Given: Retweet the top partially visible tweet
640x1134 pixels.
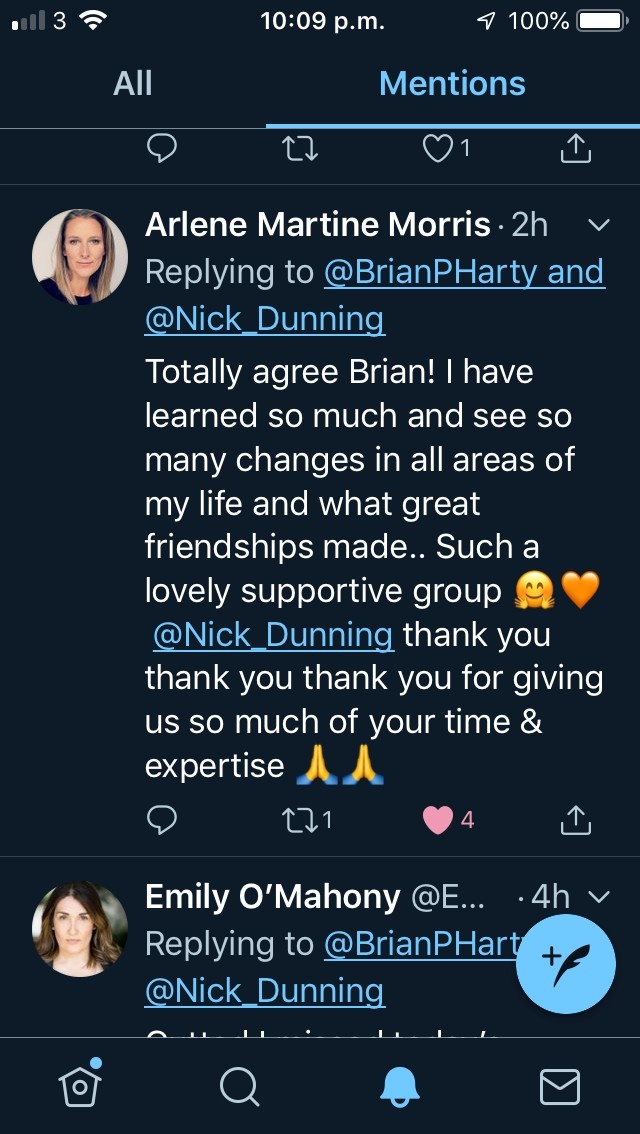Looking at the screenshot, I should click(299, 149).
